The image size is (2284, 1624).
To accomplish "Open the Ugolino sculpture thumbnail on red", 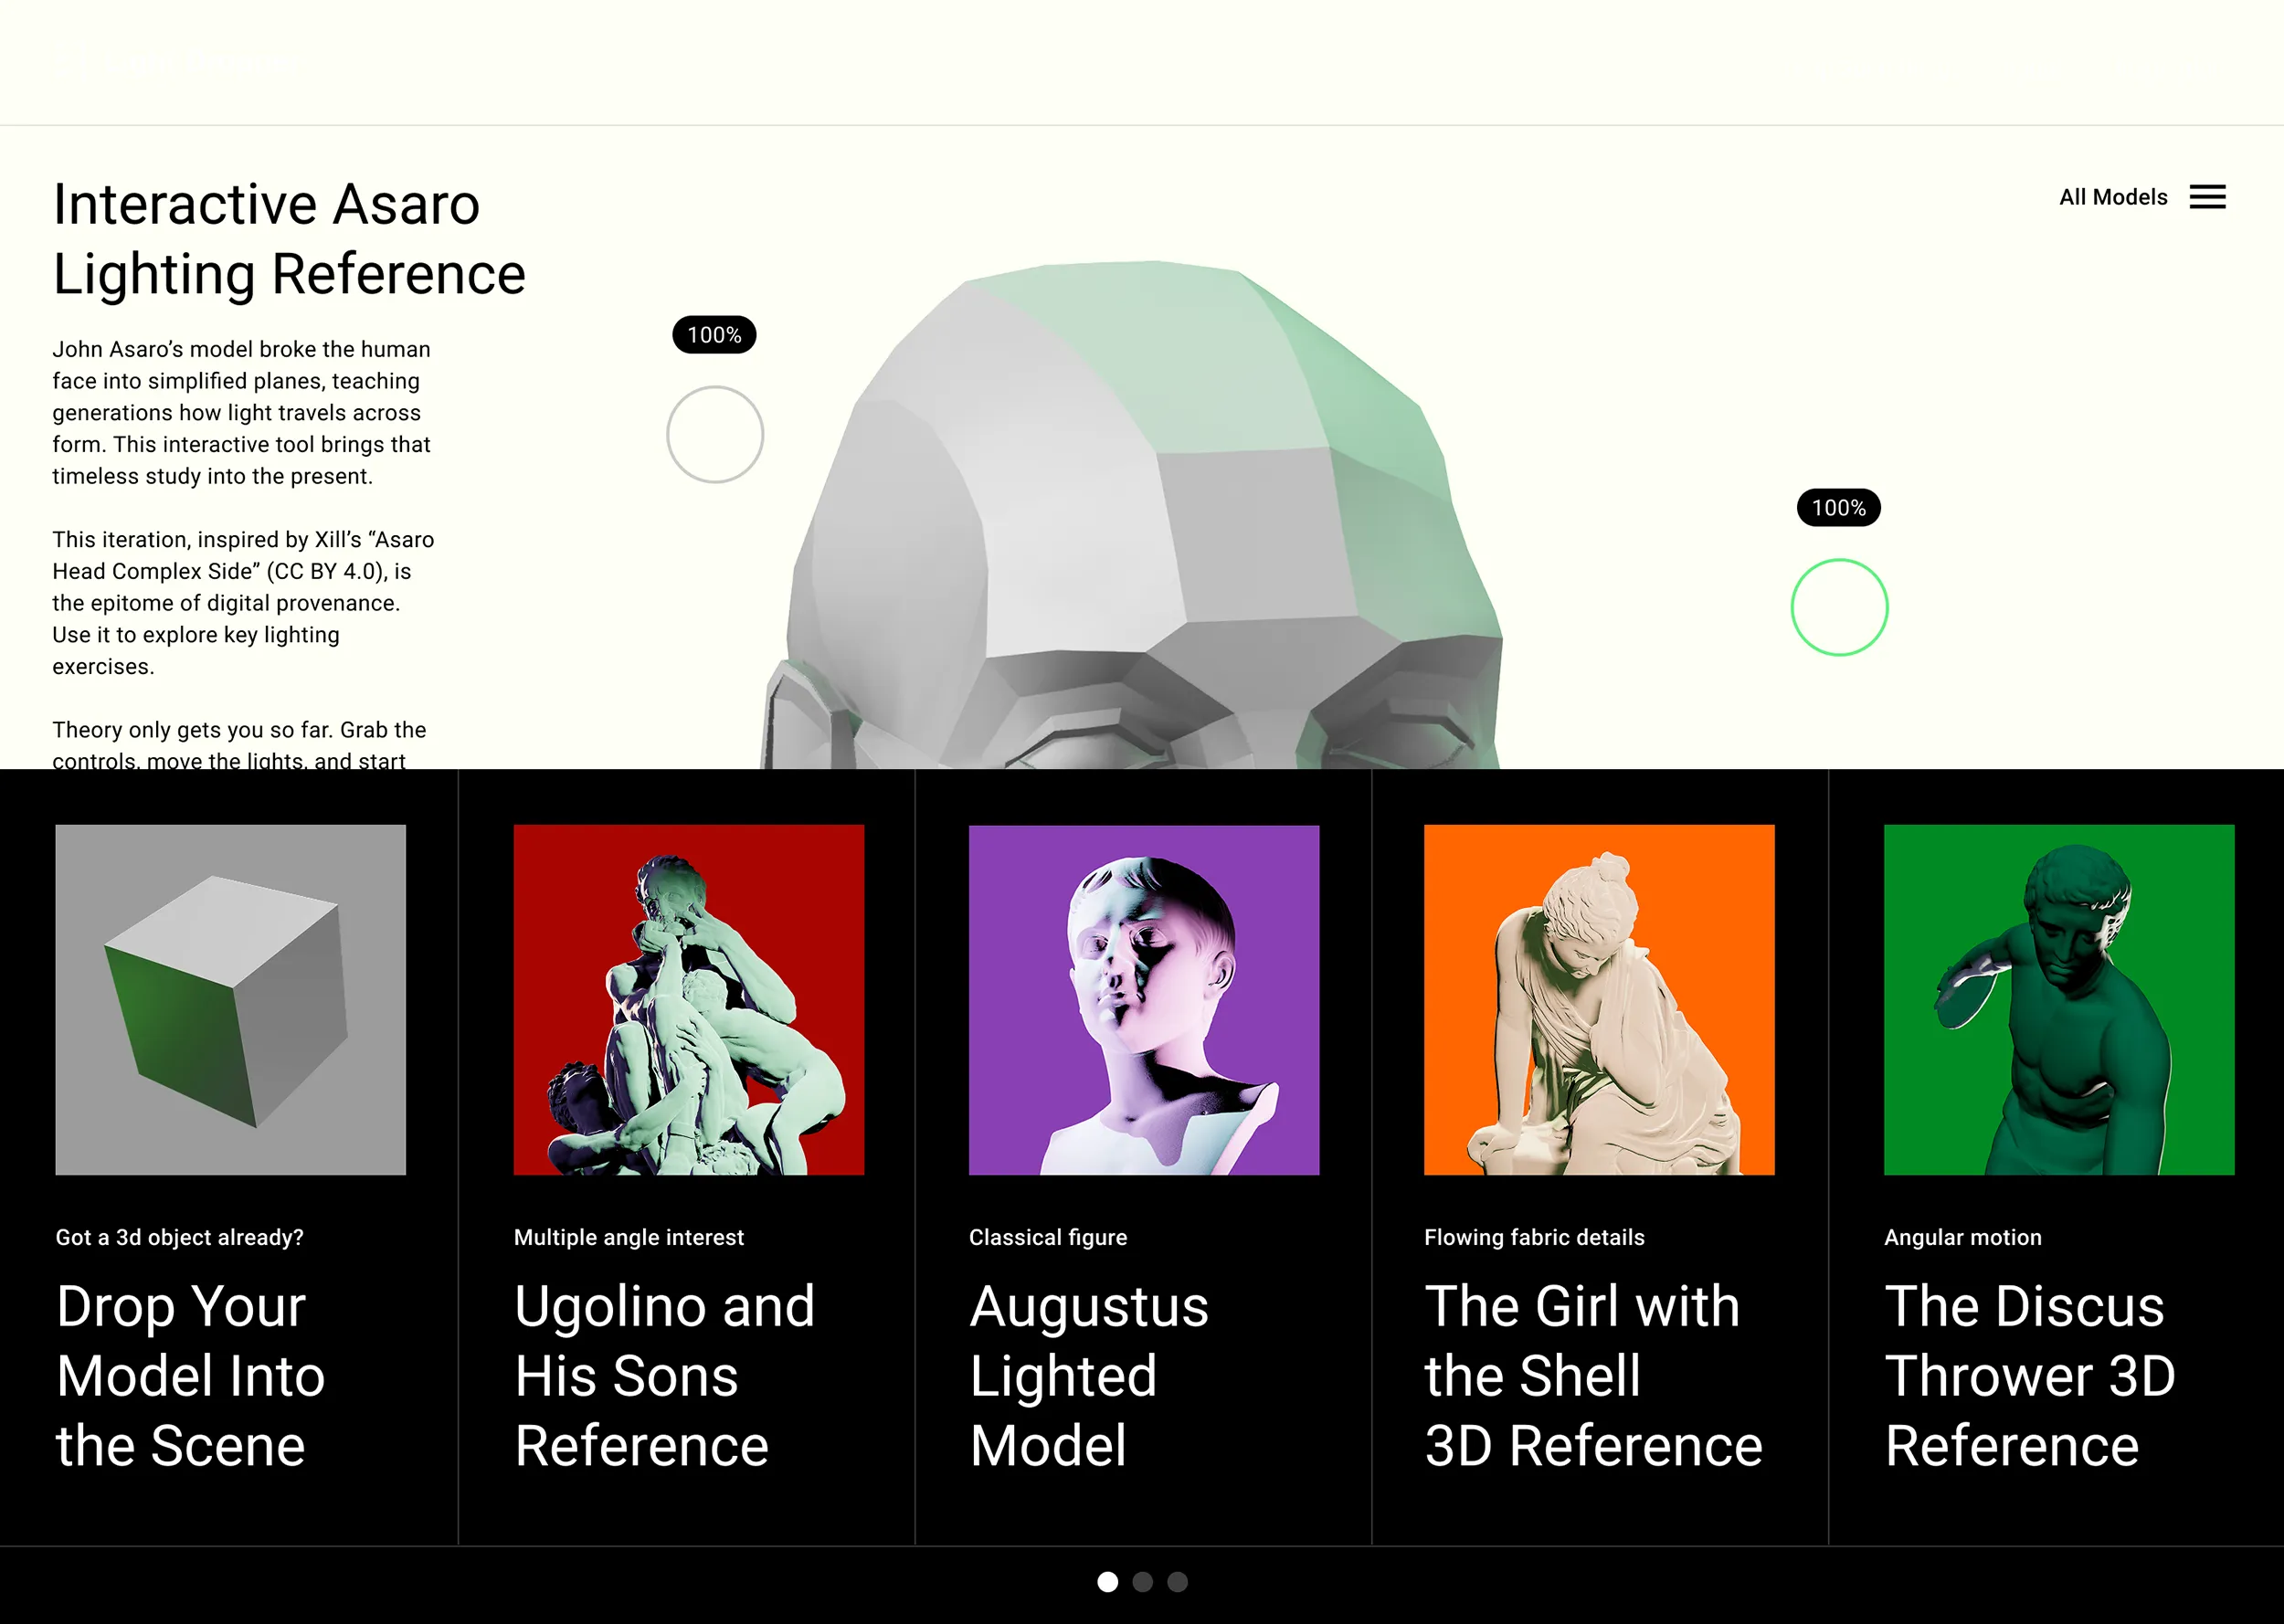I will pyautogui.click(x=689, y=1000).
